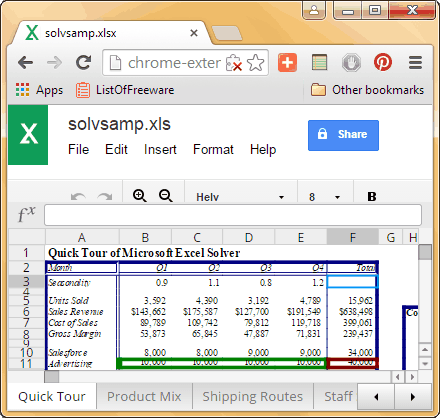440x418 pixels.
Task: Click the horizontal scrollbar left arrow
Action: pos(398,377)
